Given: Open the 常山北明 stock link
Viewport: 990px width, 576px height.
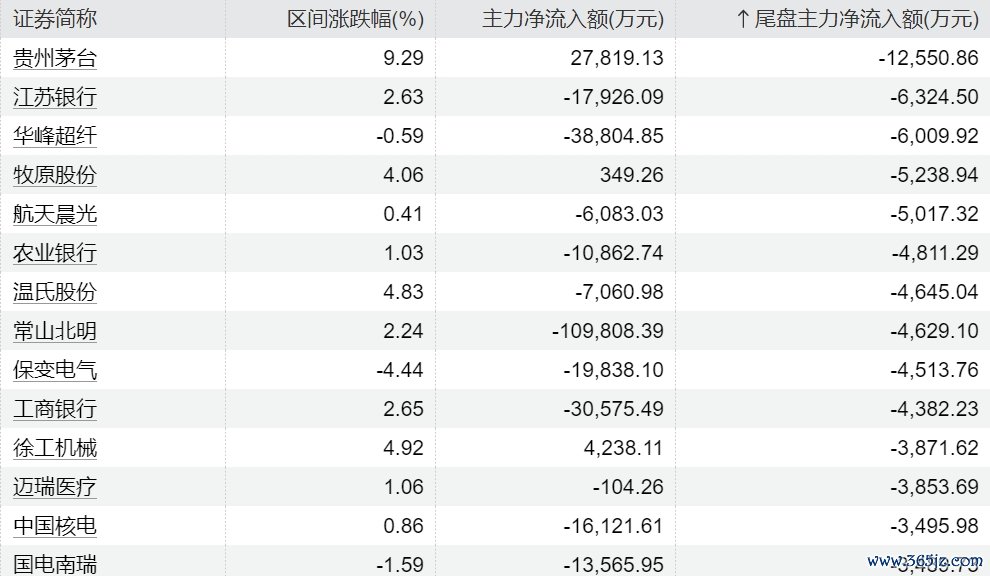Looking at the screenshot, I should (55, 331).
